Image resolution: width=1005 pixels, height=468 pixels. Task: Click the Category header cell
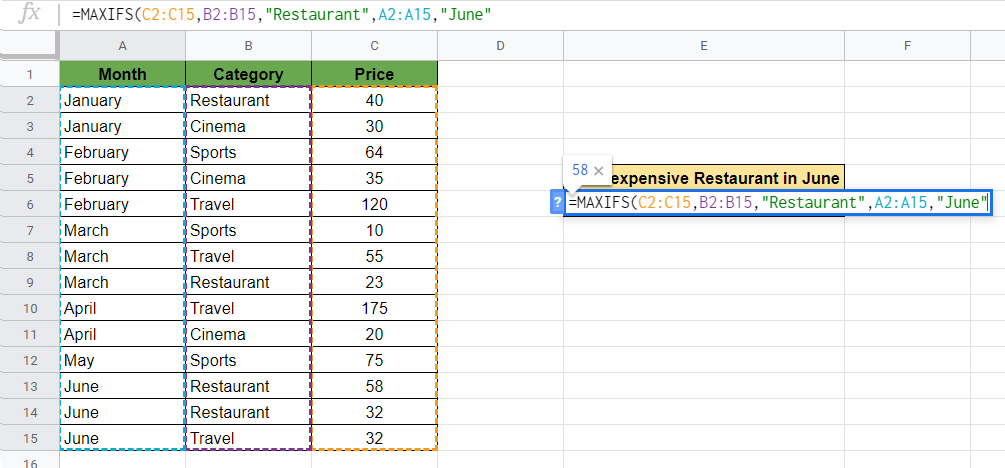pos(248,74)
